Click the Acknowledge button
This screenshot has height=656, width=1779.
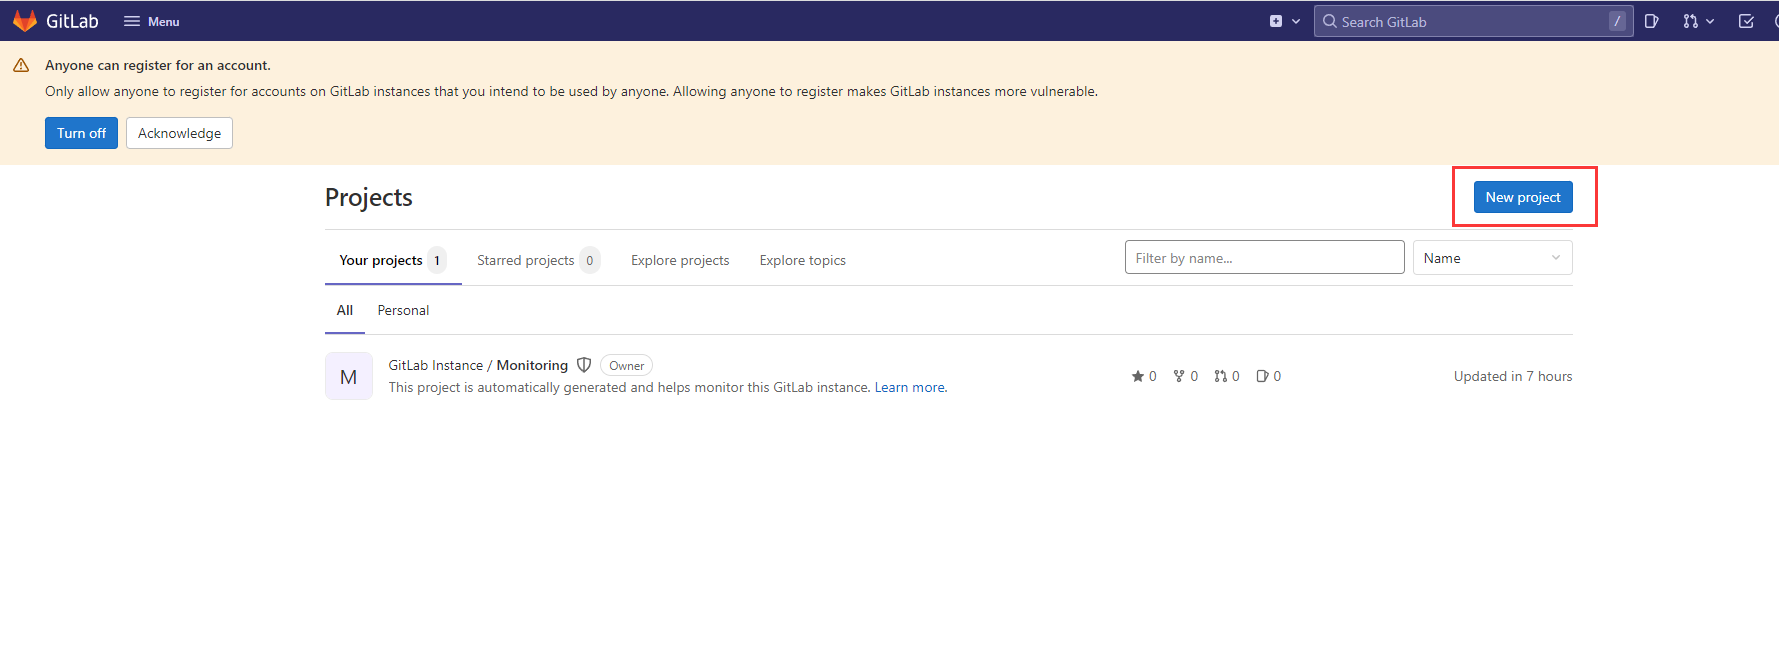pos(179,133)
